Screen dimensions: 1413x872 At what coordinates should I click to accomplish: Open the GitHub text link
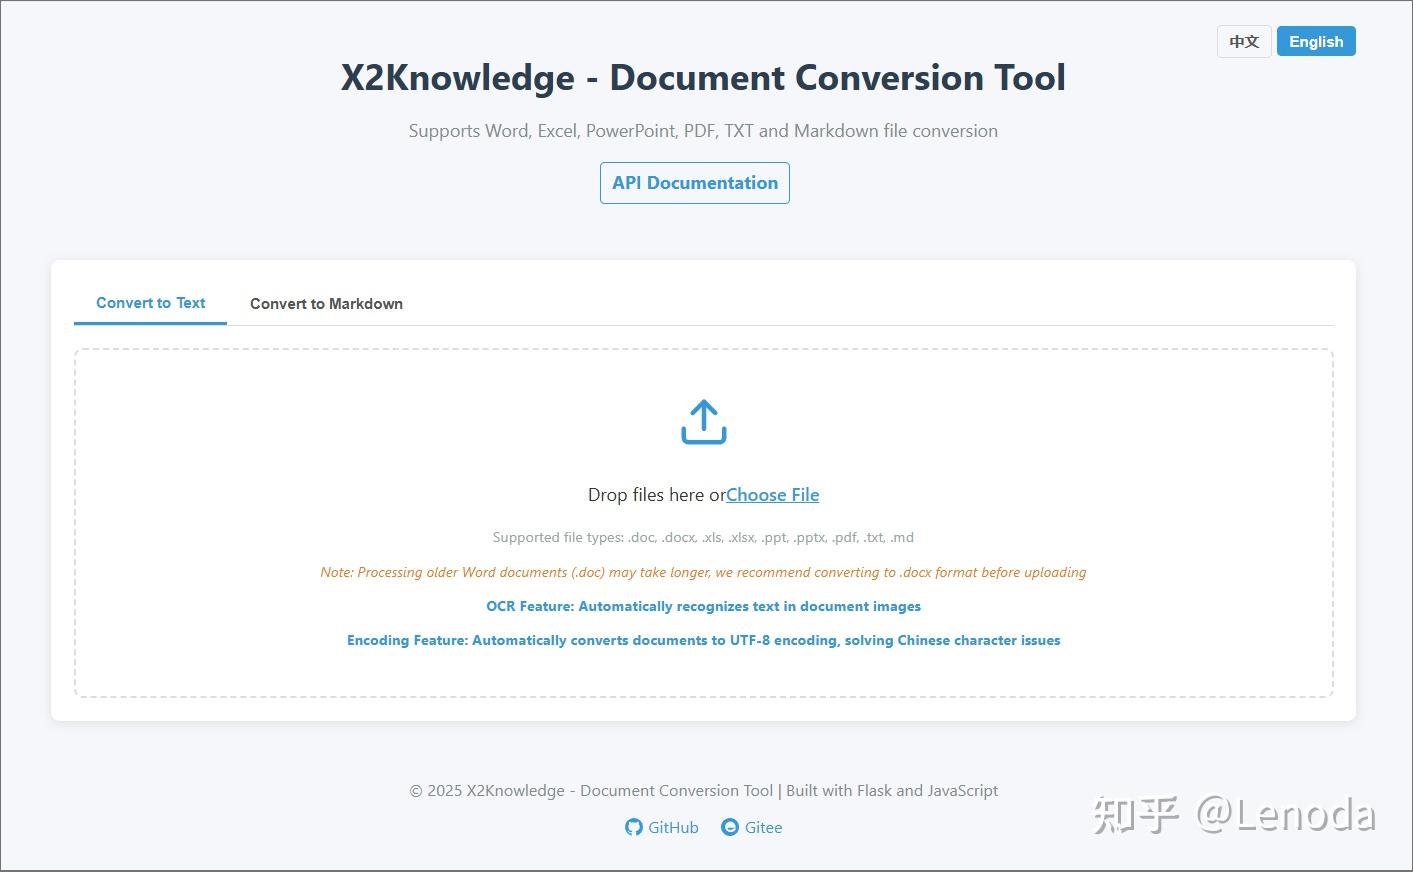pyautogui.click(x=673, y=827)
